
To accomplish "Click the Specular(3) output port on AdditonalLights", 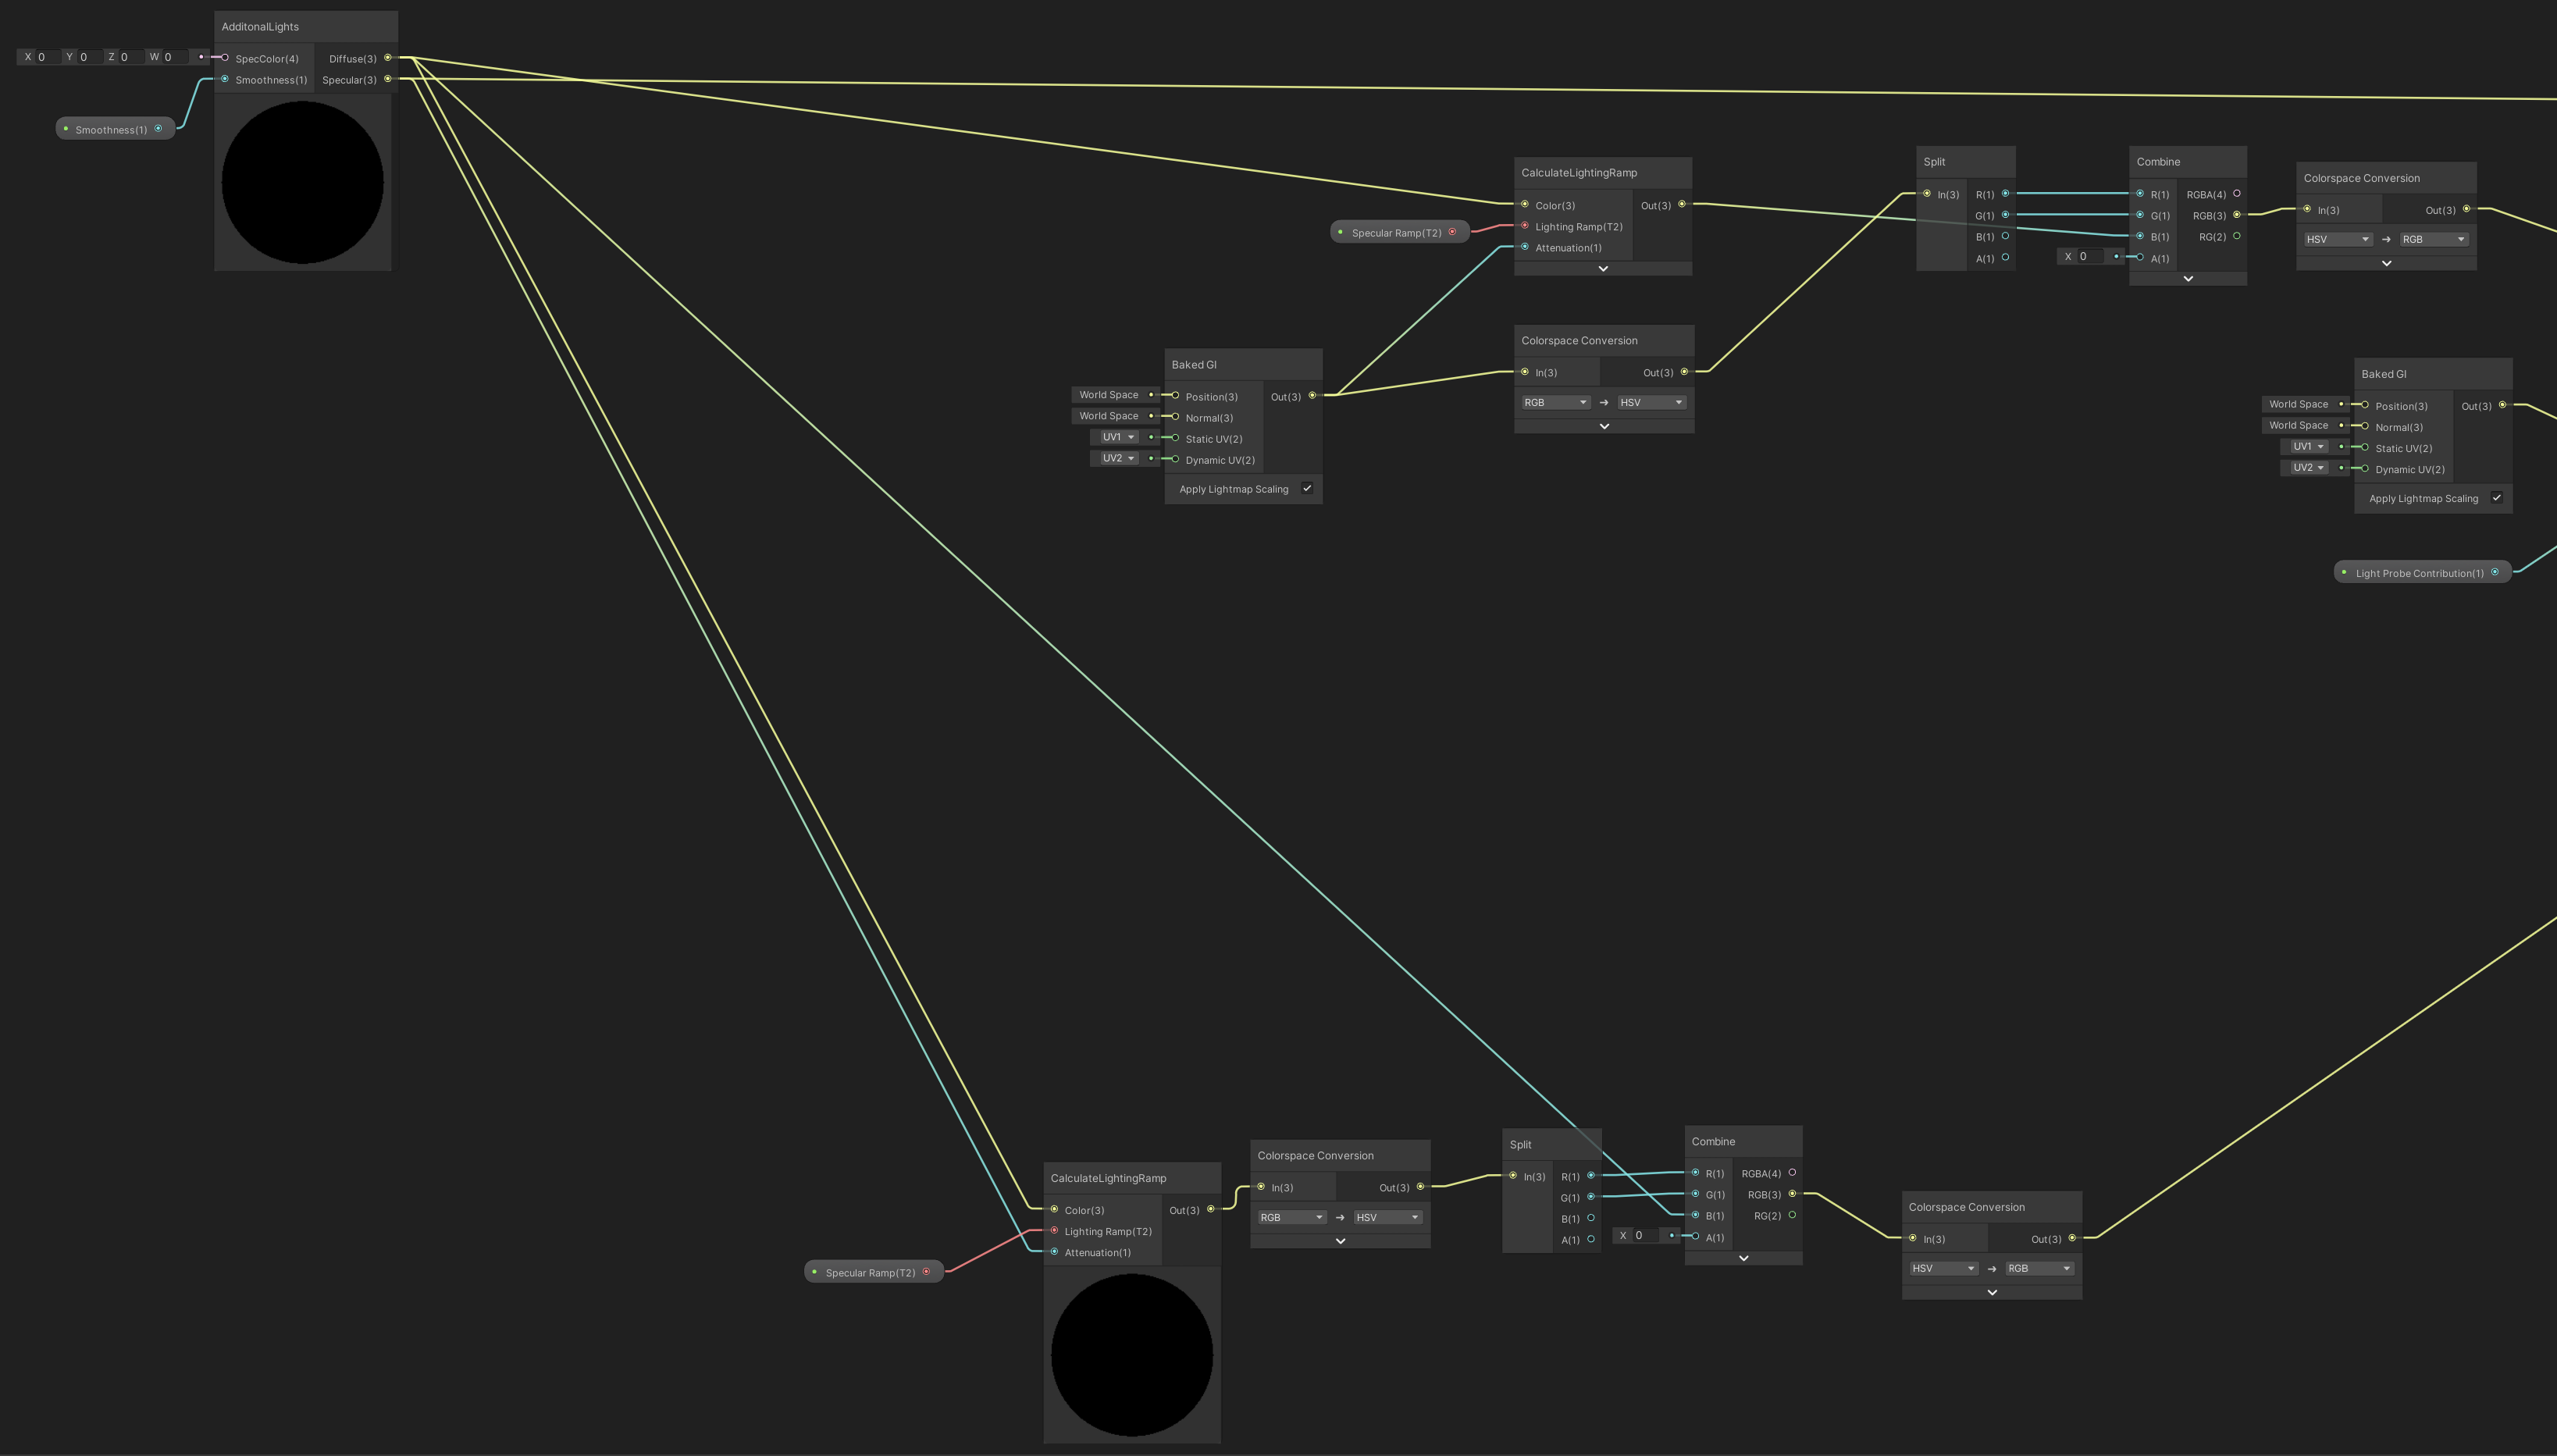I will click(x=388, y=79).
